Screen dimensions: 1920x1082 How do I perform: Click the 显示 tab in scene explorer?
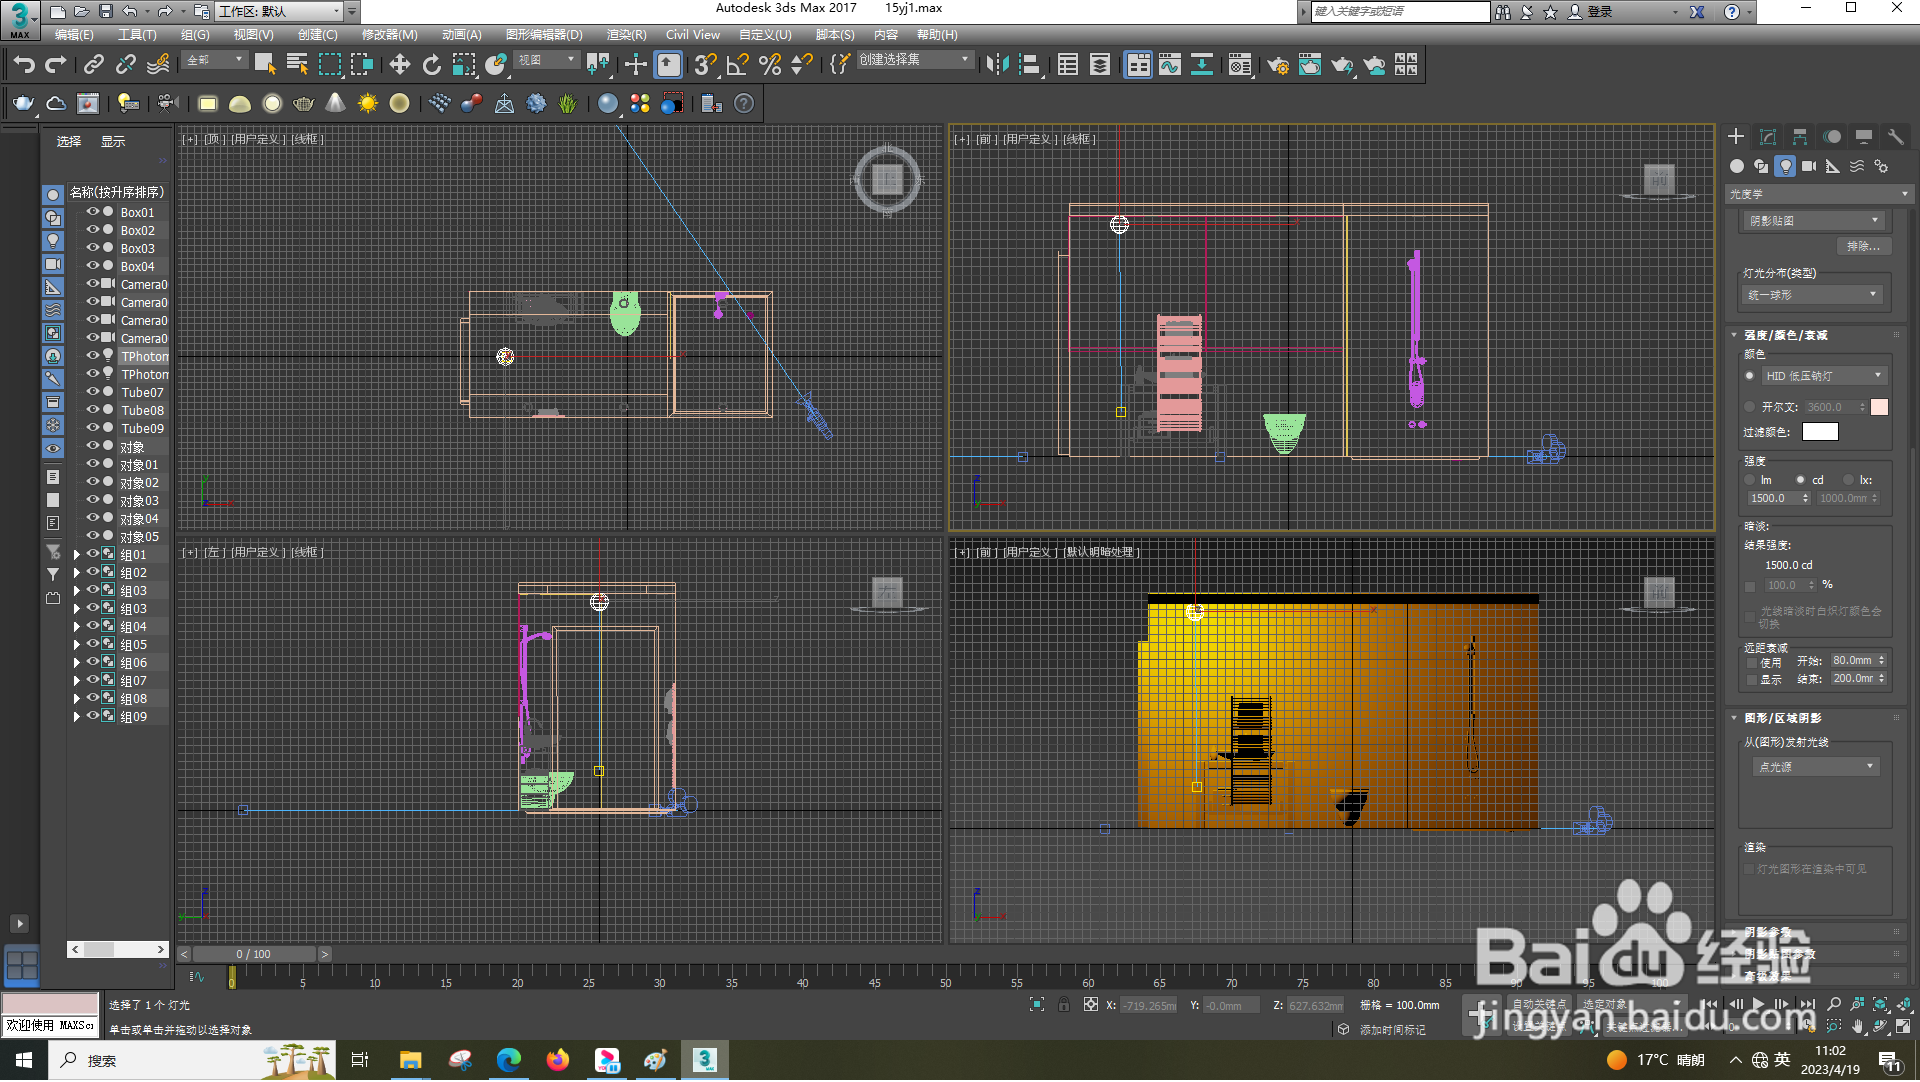pos(112,142)
